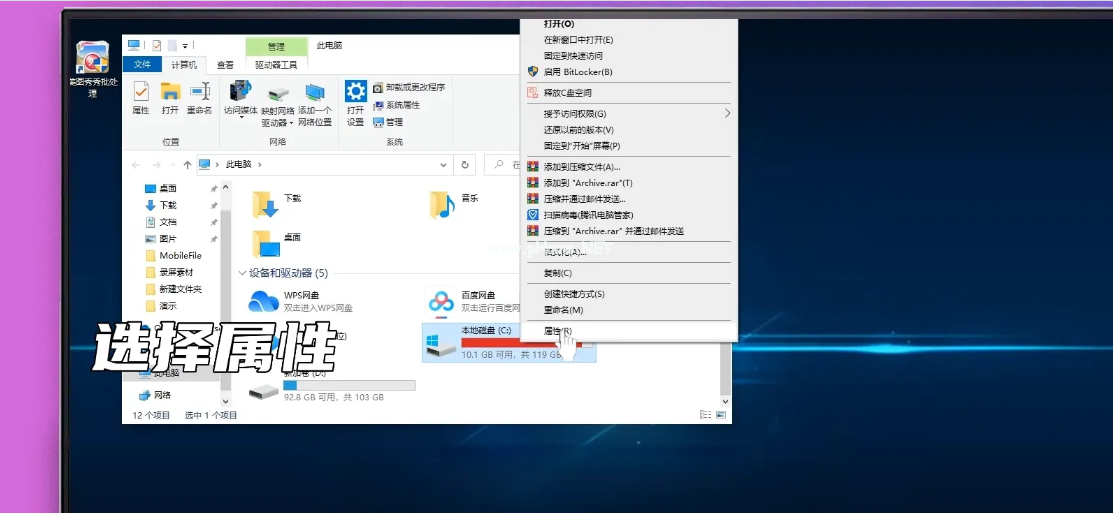This screenshot has width=1113, height=513.
Task: Open the address bar history dropdown
Action: [445, 164]
